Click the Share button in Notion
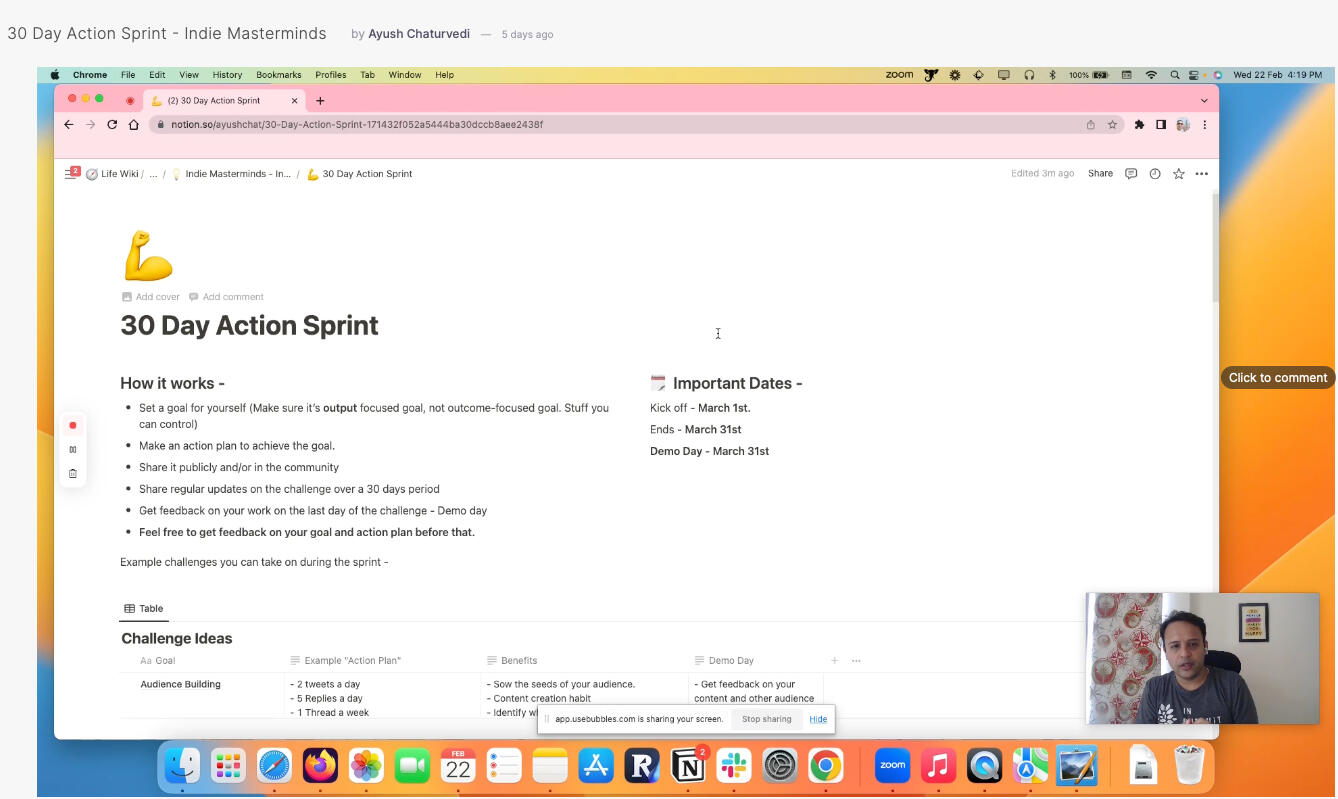Image resolution: width=1338 pixels, height=799 pixels. click(1100, 174)
